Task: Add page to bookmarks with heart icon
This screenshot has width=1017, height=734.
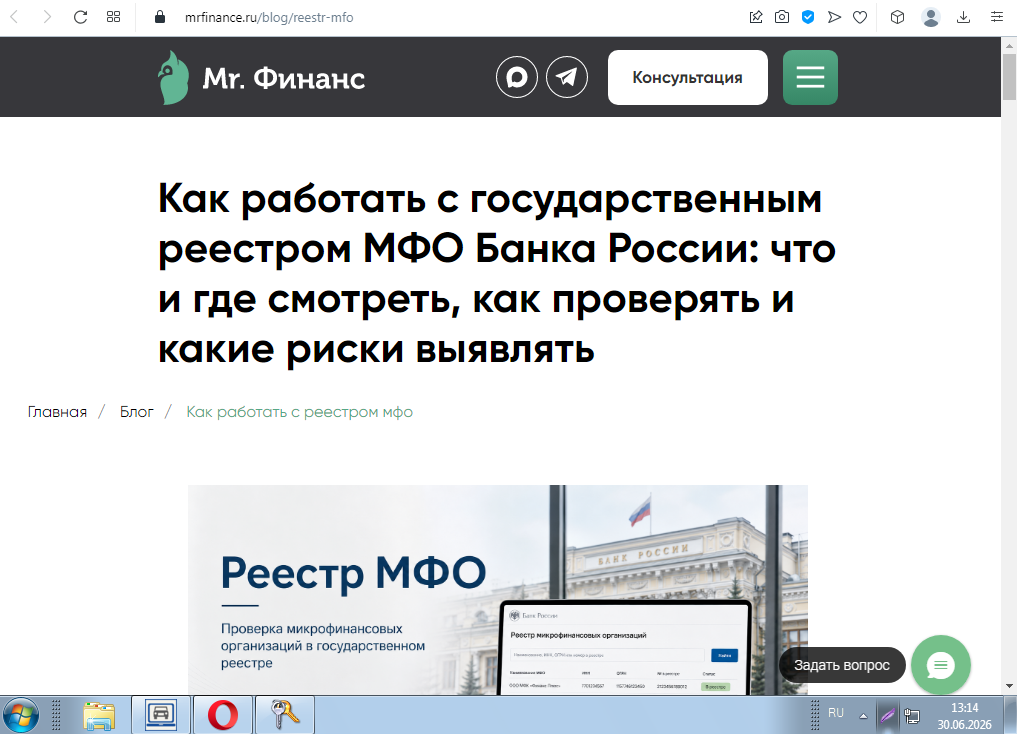Action: click(x=860, y=18)
